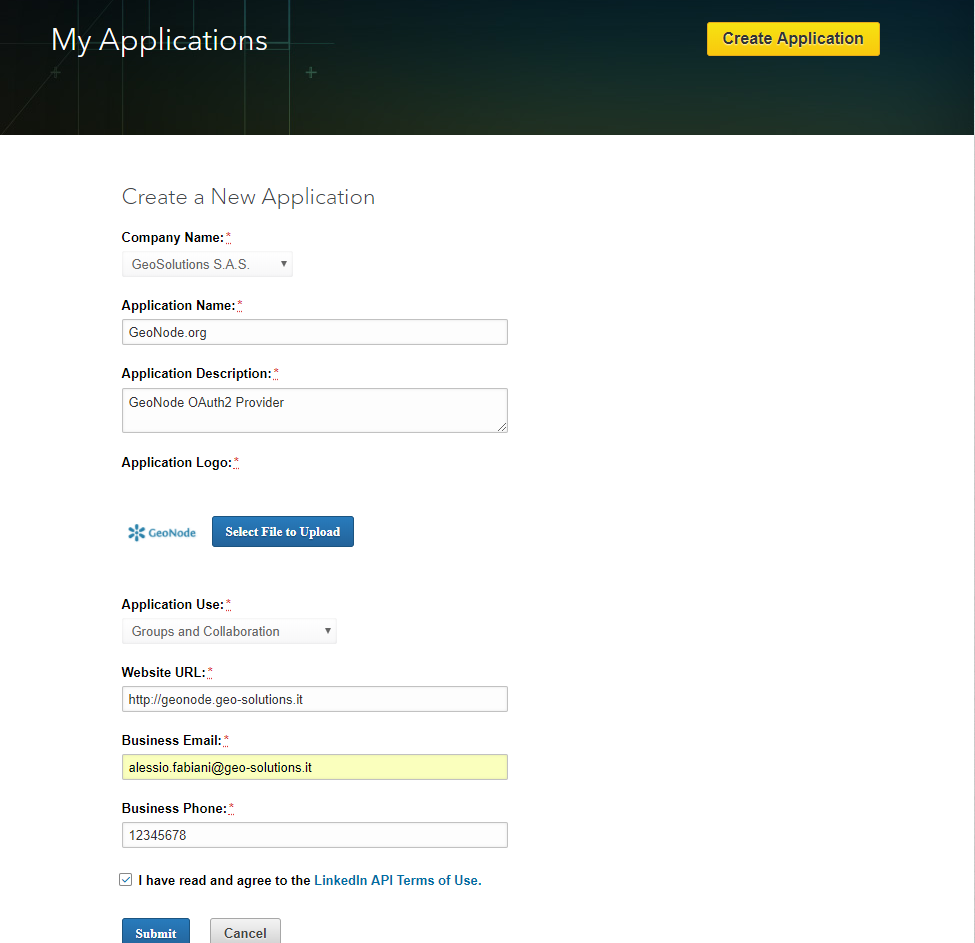The width and height of the screenshot is (975, 943).
Task: Click the My Applications page heading
Action: click(x=159, y=40)
